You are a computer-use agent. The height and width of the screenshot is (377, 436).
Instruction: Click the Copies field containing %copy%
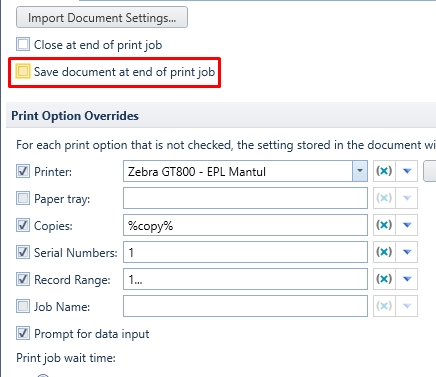(x=245, y=225)
